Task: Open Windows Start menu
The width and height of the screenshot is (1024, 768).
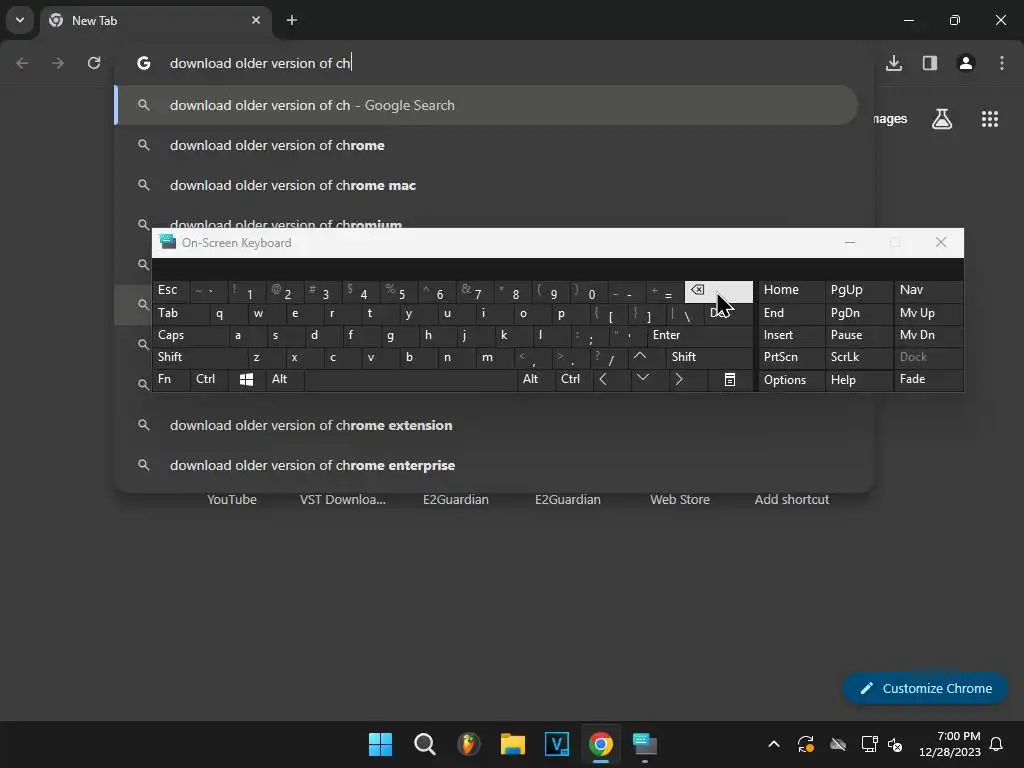Action: pos(380,744)
